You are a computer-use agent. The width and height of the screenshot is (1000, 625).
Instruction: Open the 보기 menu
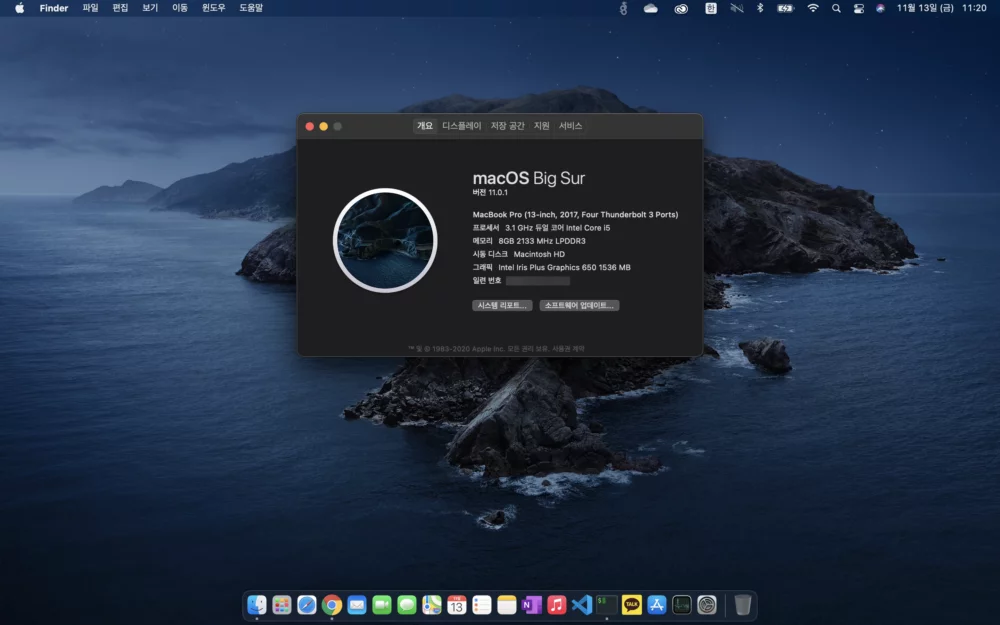point(150,8)
